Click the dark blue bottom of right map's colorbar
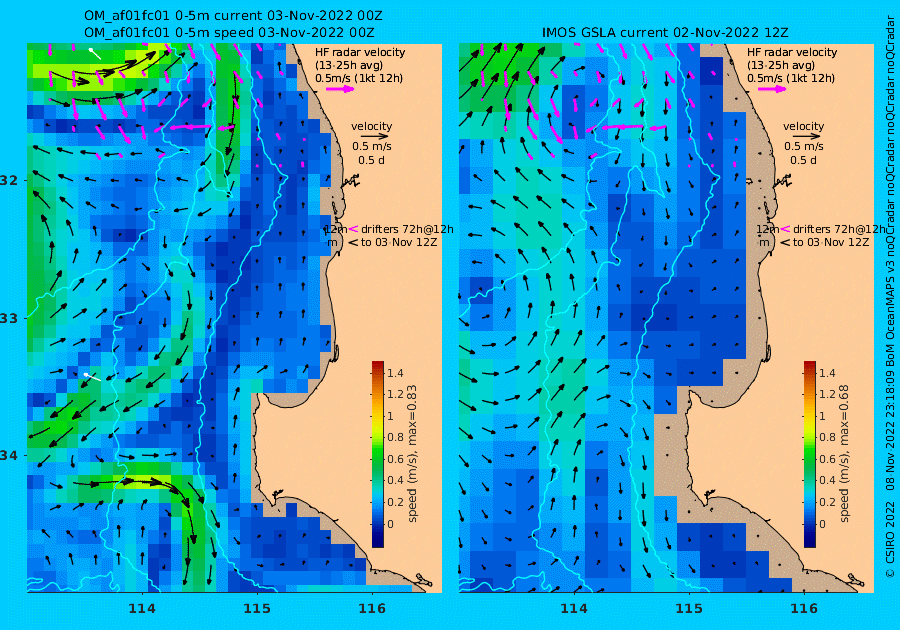 point(809,541)
